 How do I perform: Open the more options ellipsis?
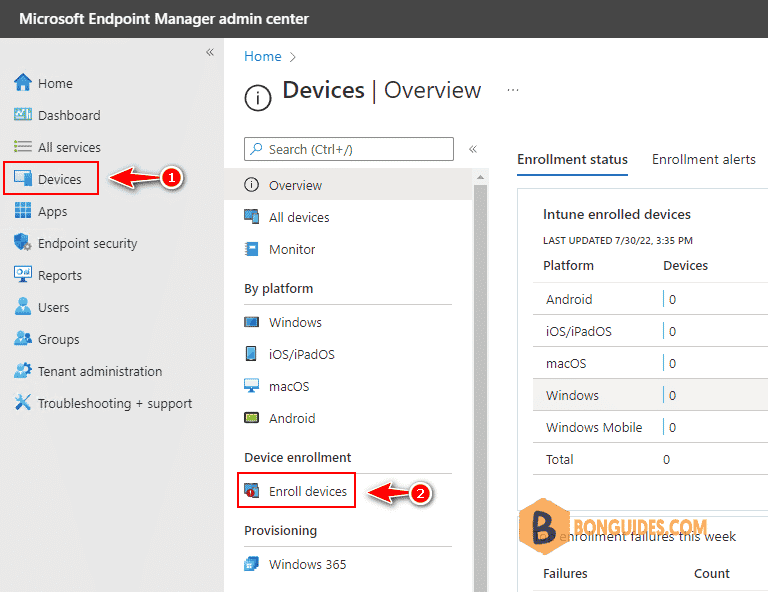click(x=513, y=90)
